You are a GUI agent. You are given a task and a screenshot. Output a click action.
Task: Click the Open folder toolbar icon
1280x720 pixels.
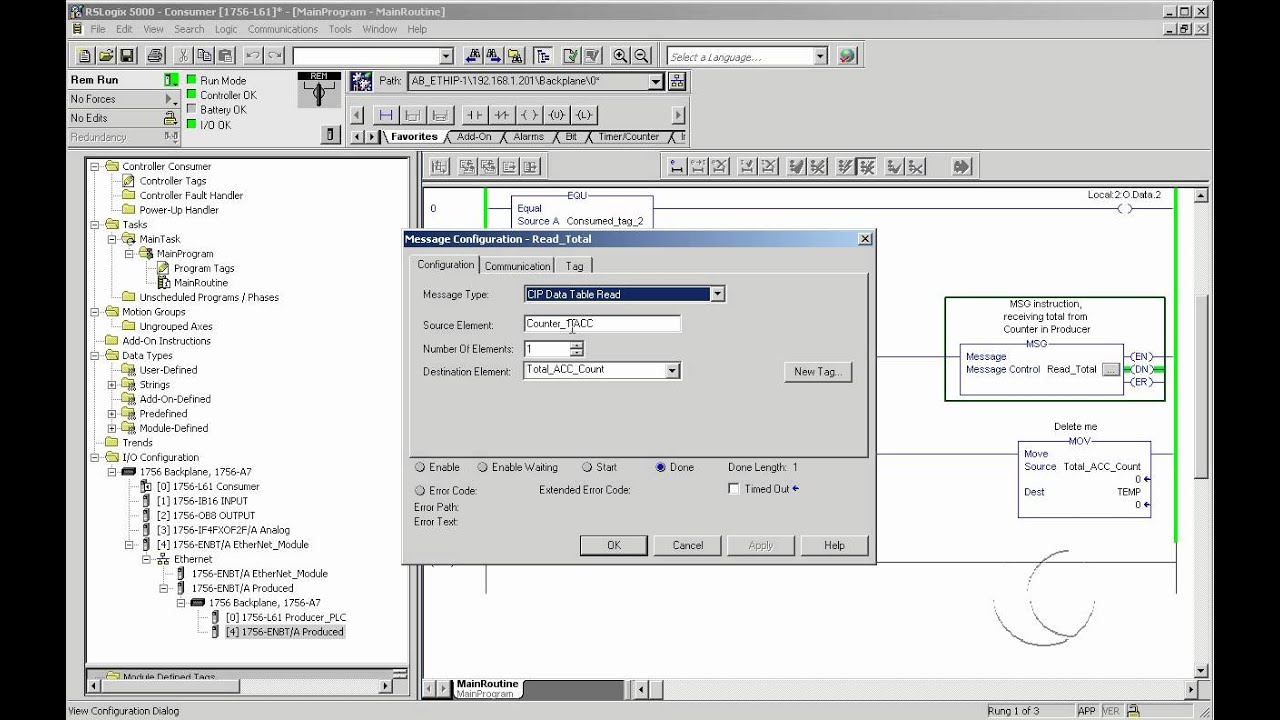click(x=105, y=56)
